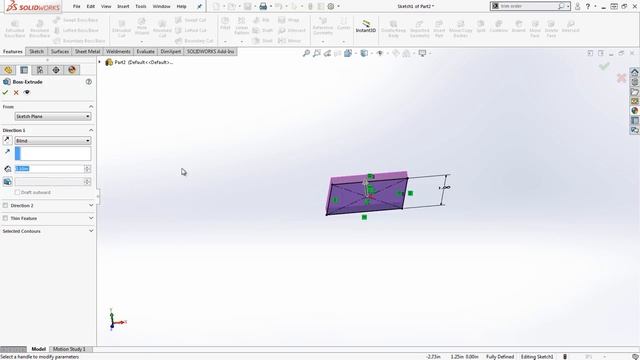
Task: Open Boss Extrude help question mark
Action: pos(89,82)
